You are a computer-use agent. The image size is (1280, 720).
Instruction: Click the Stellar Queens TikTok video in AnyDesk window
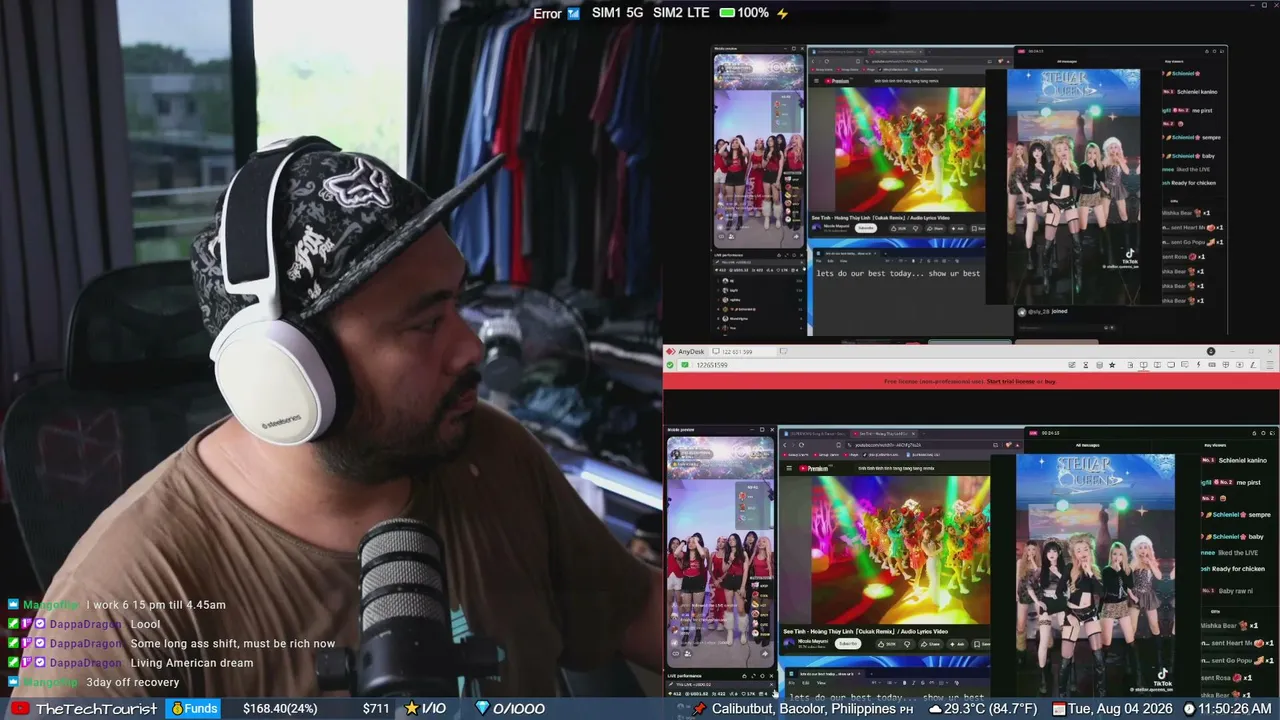[1096, 575]
